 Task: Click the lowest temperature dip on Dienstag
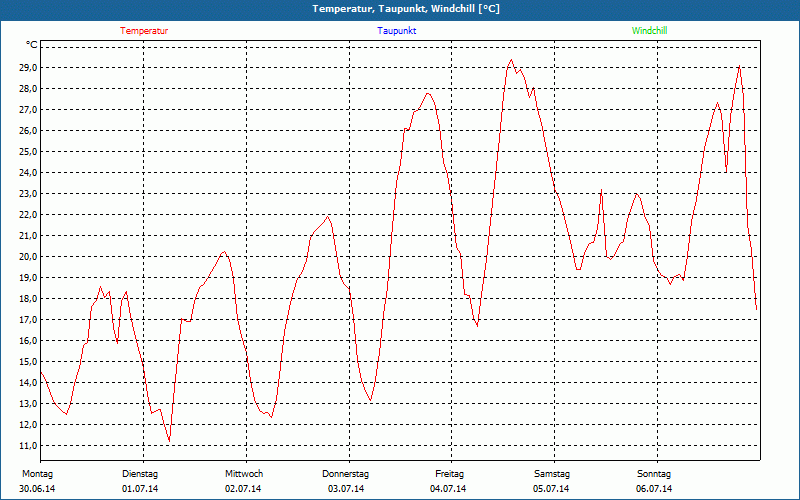click(x=169, y=441)
